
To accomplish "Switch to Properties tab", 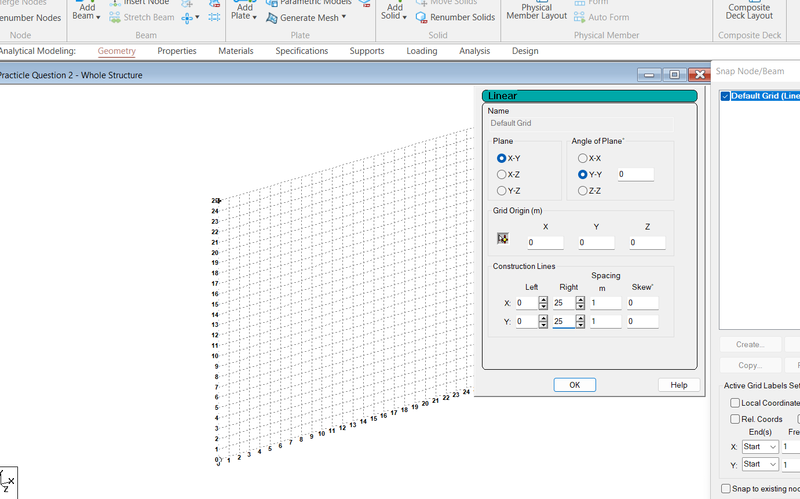I will point(177,51).
